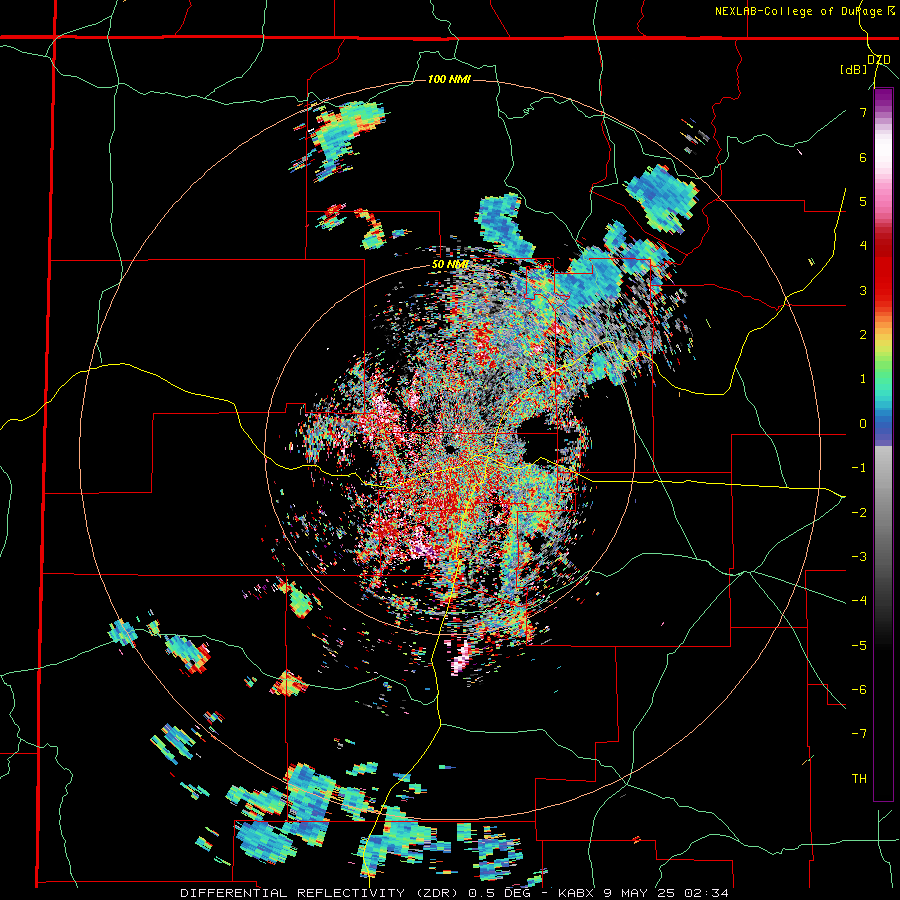This screenshot has height=900, width=900.
Task: Click legend value -7
Action: 859,734
